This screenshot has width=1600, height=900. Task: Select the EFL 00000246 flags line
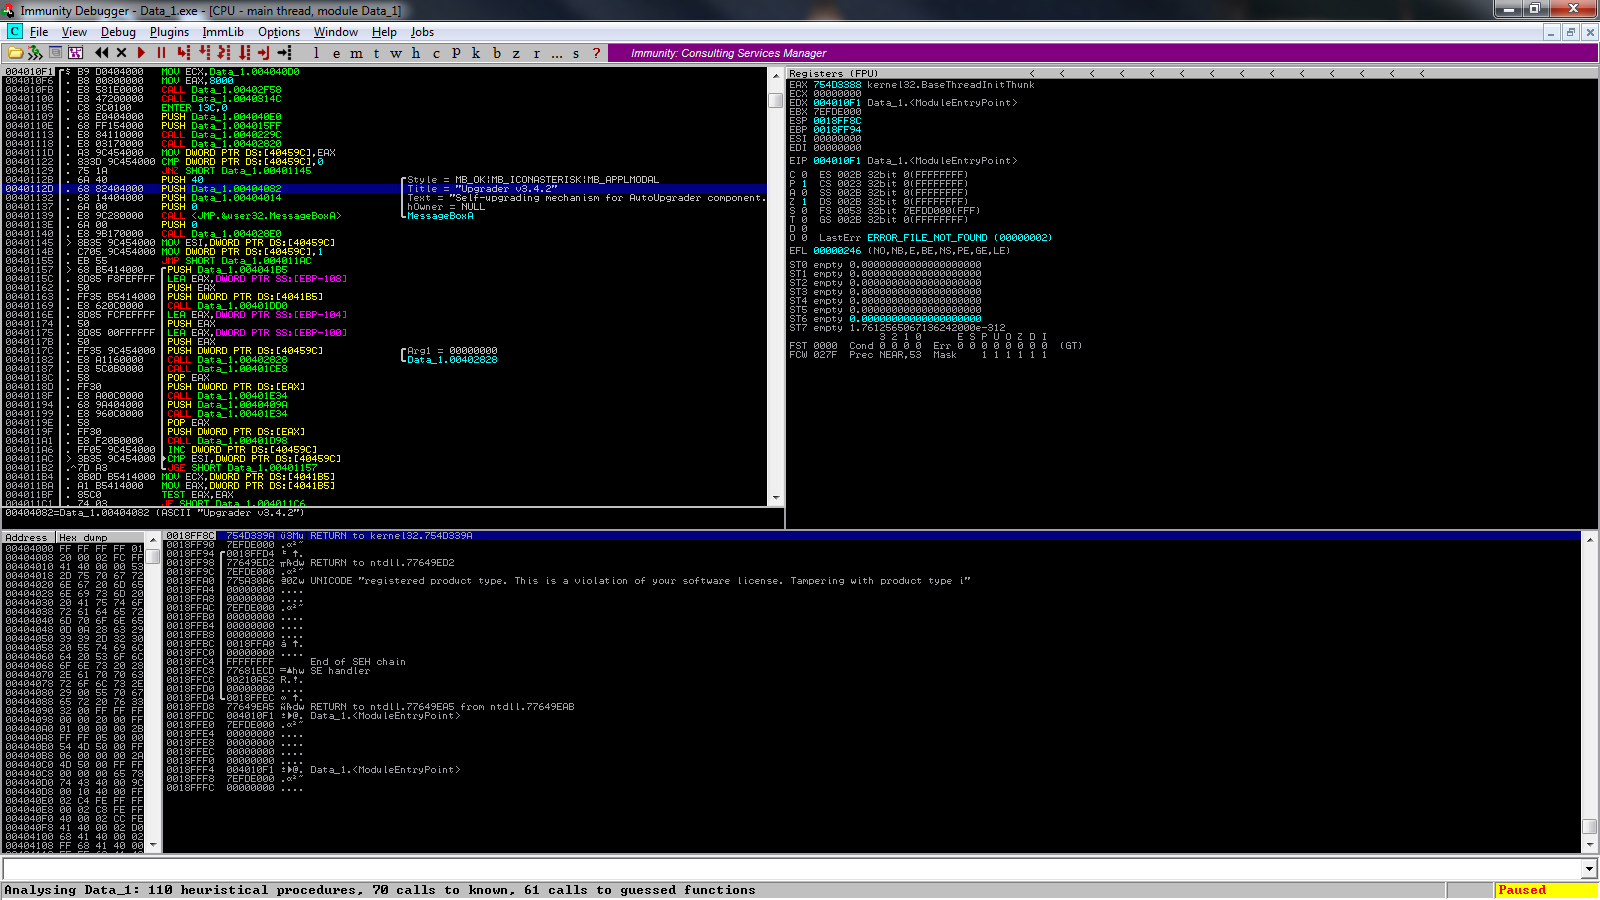[x=900, y=251]
